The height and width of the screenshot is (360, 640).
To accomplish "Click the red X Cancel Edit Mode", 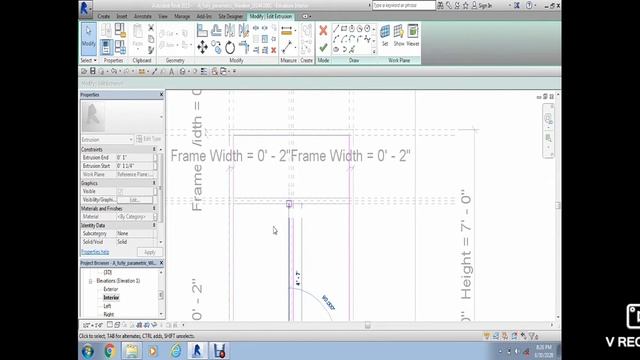I will (x=323, y=31).
